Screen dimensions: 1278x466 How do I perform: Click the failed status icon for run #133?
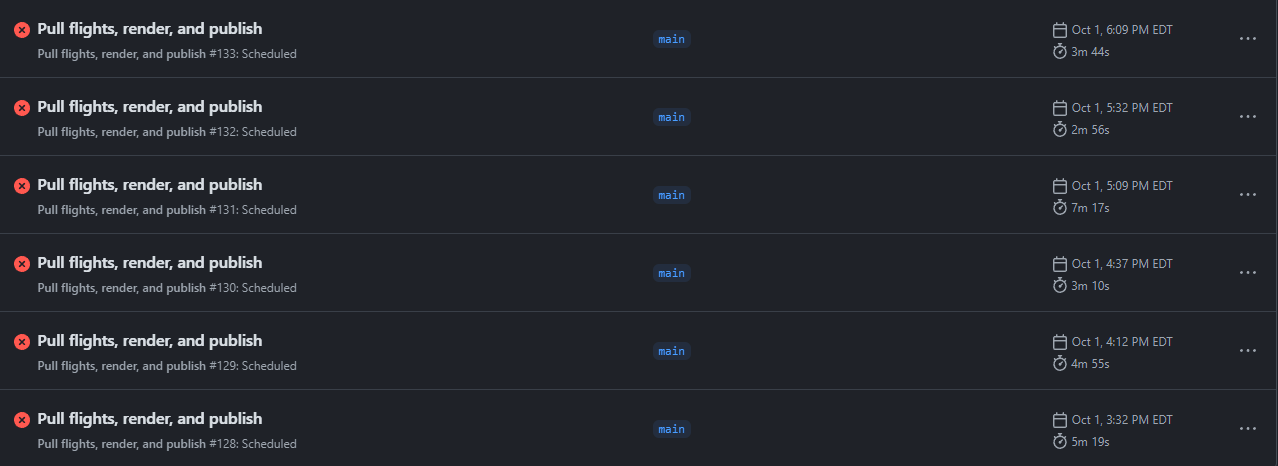point(22,30)
